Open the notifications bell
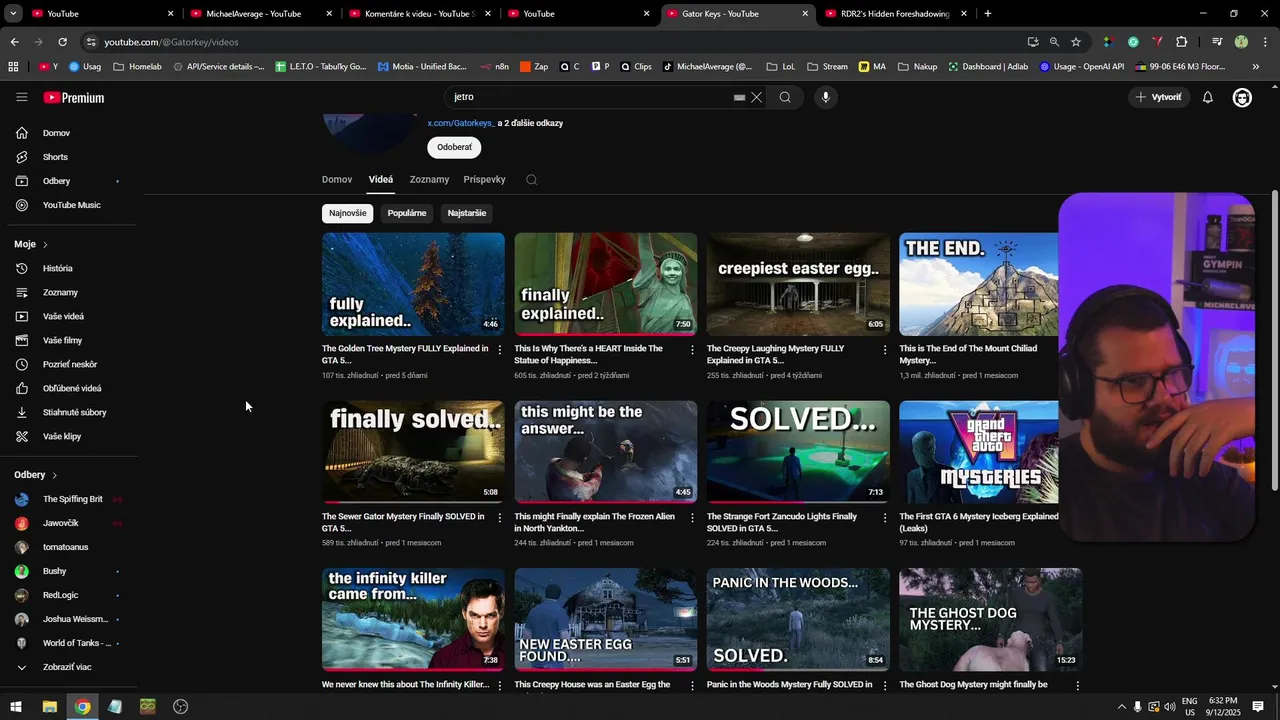 (1207, 97)
